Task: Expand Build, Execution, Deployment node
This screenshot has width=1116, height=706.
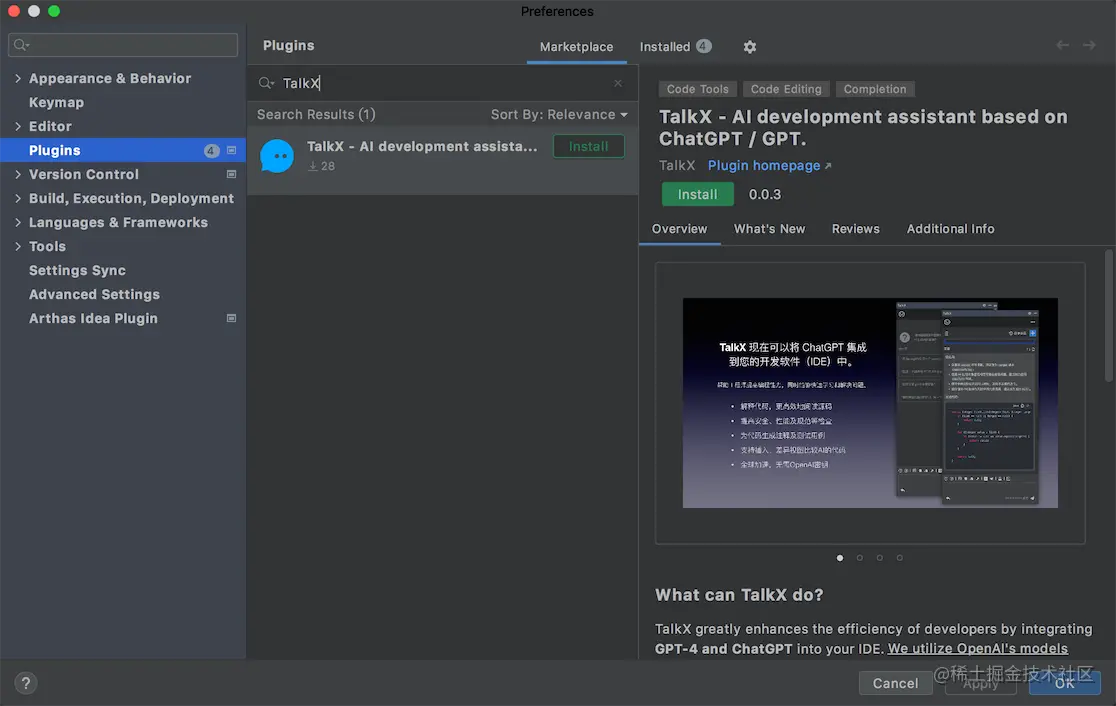Action: tap(18, 199)
